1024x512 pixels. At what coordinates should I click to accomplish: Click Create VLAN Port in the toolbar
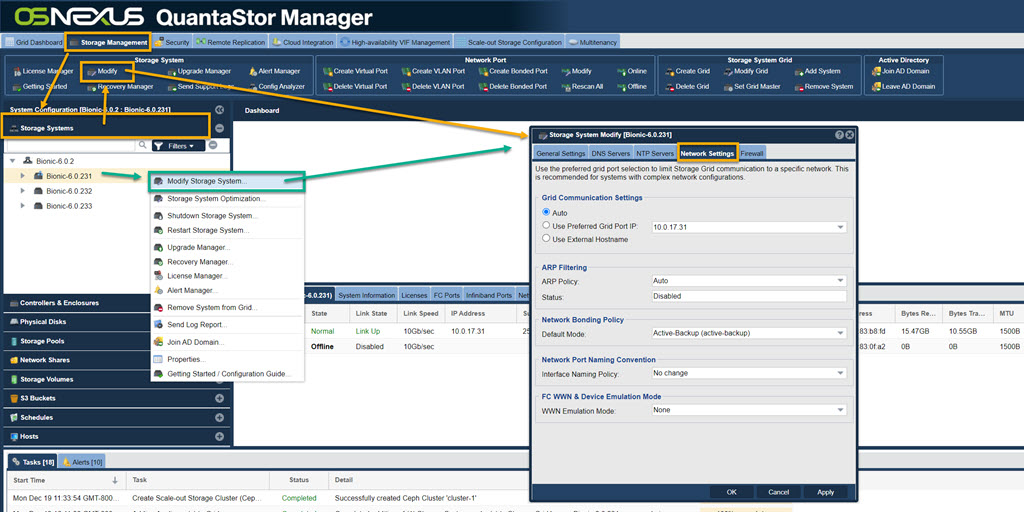coord(434,71)
